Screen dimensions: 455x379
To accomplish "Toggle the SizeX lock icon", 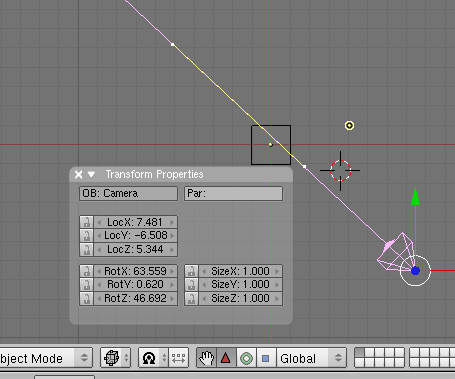I will [191, 271].
